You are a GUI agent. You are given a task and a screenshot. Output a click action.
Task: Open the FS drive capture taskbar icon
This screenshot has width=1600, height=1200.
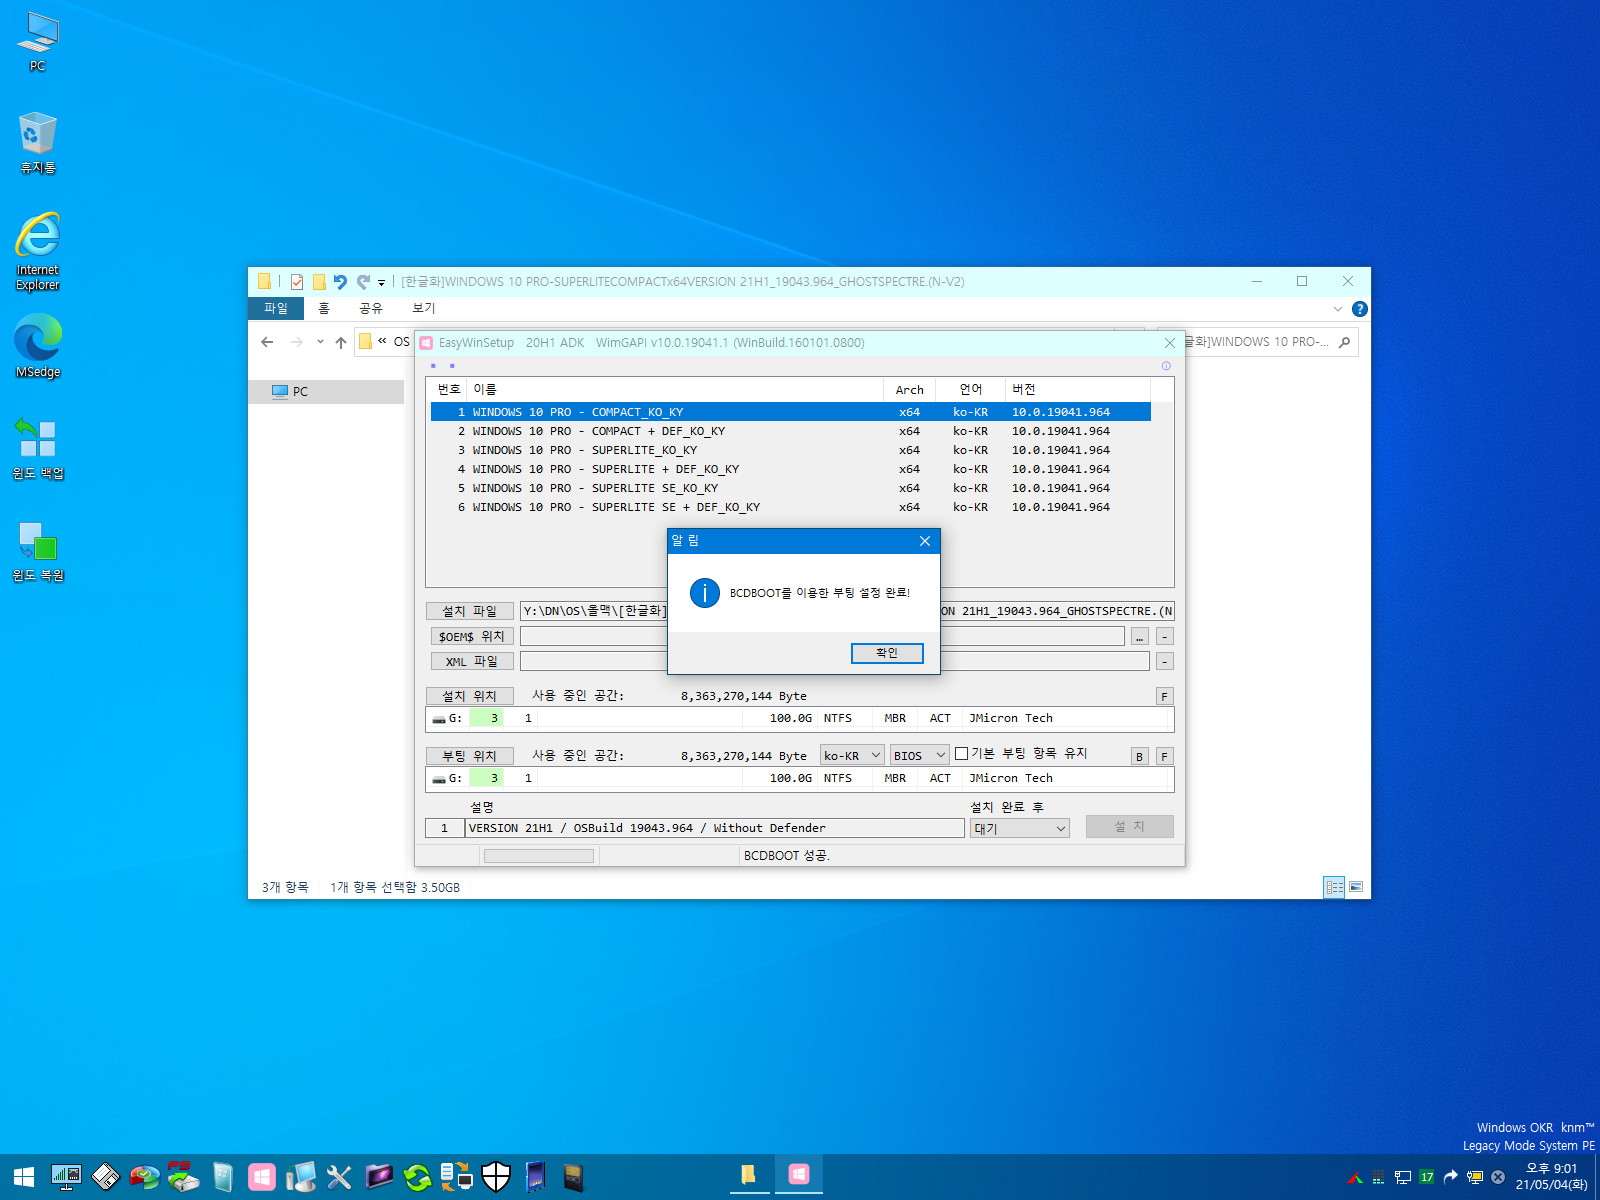[183, 1177]
